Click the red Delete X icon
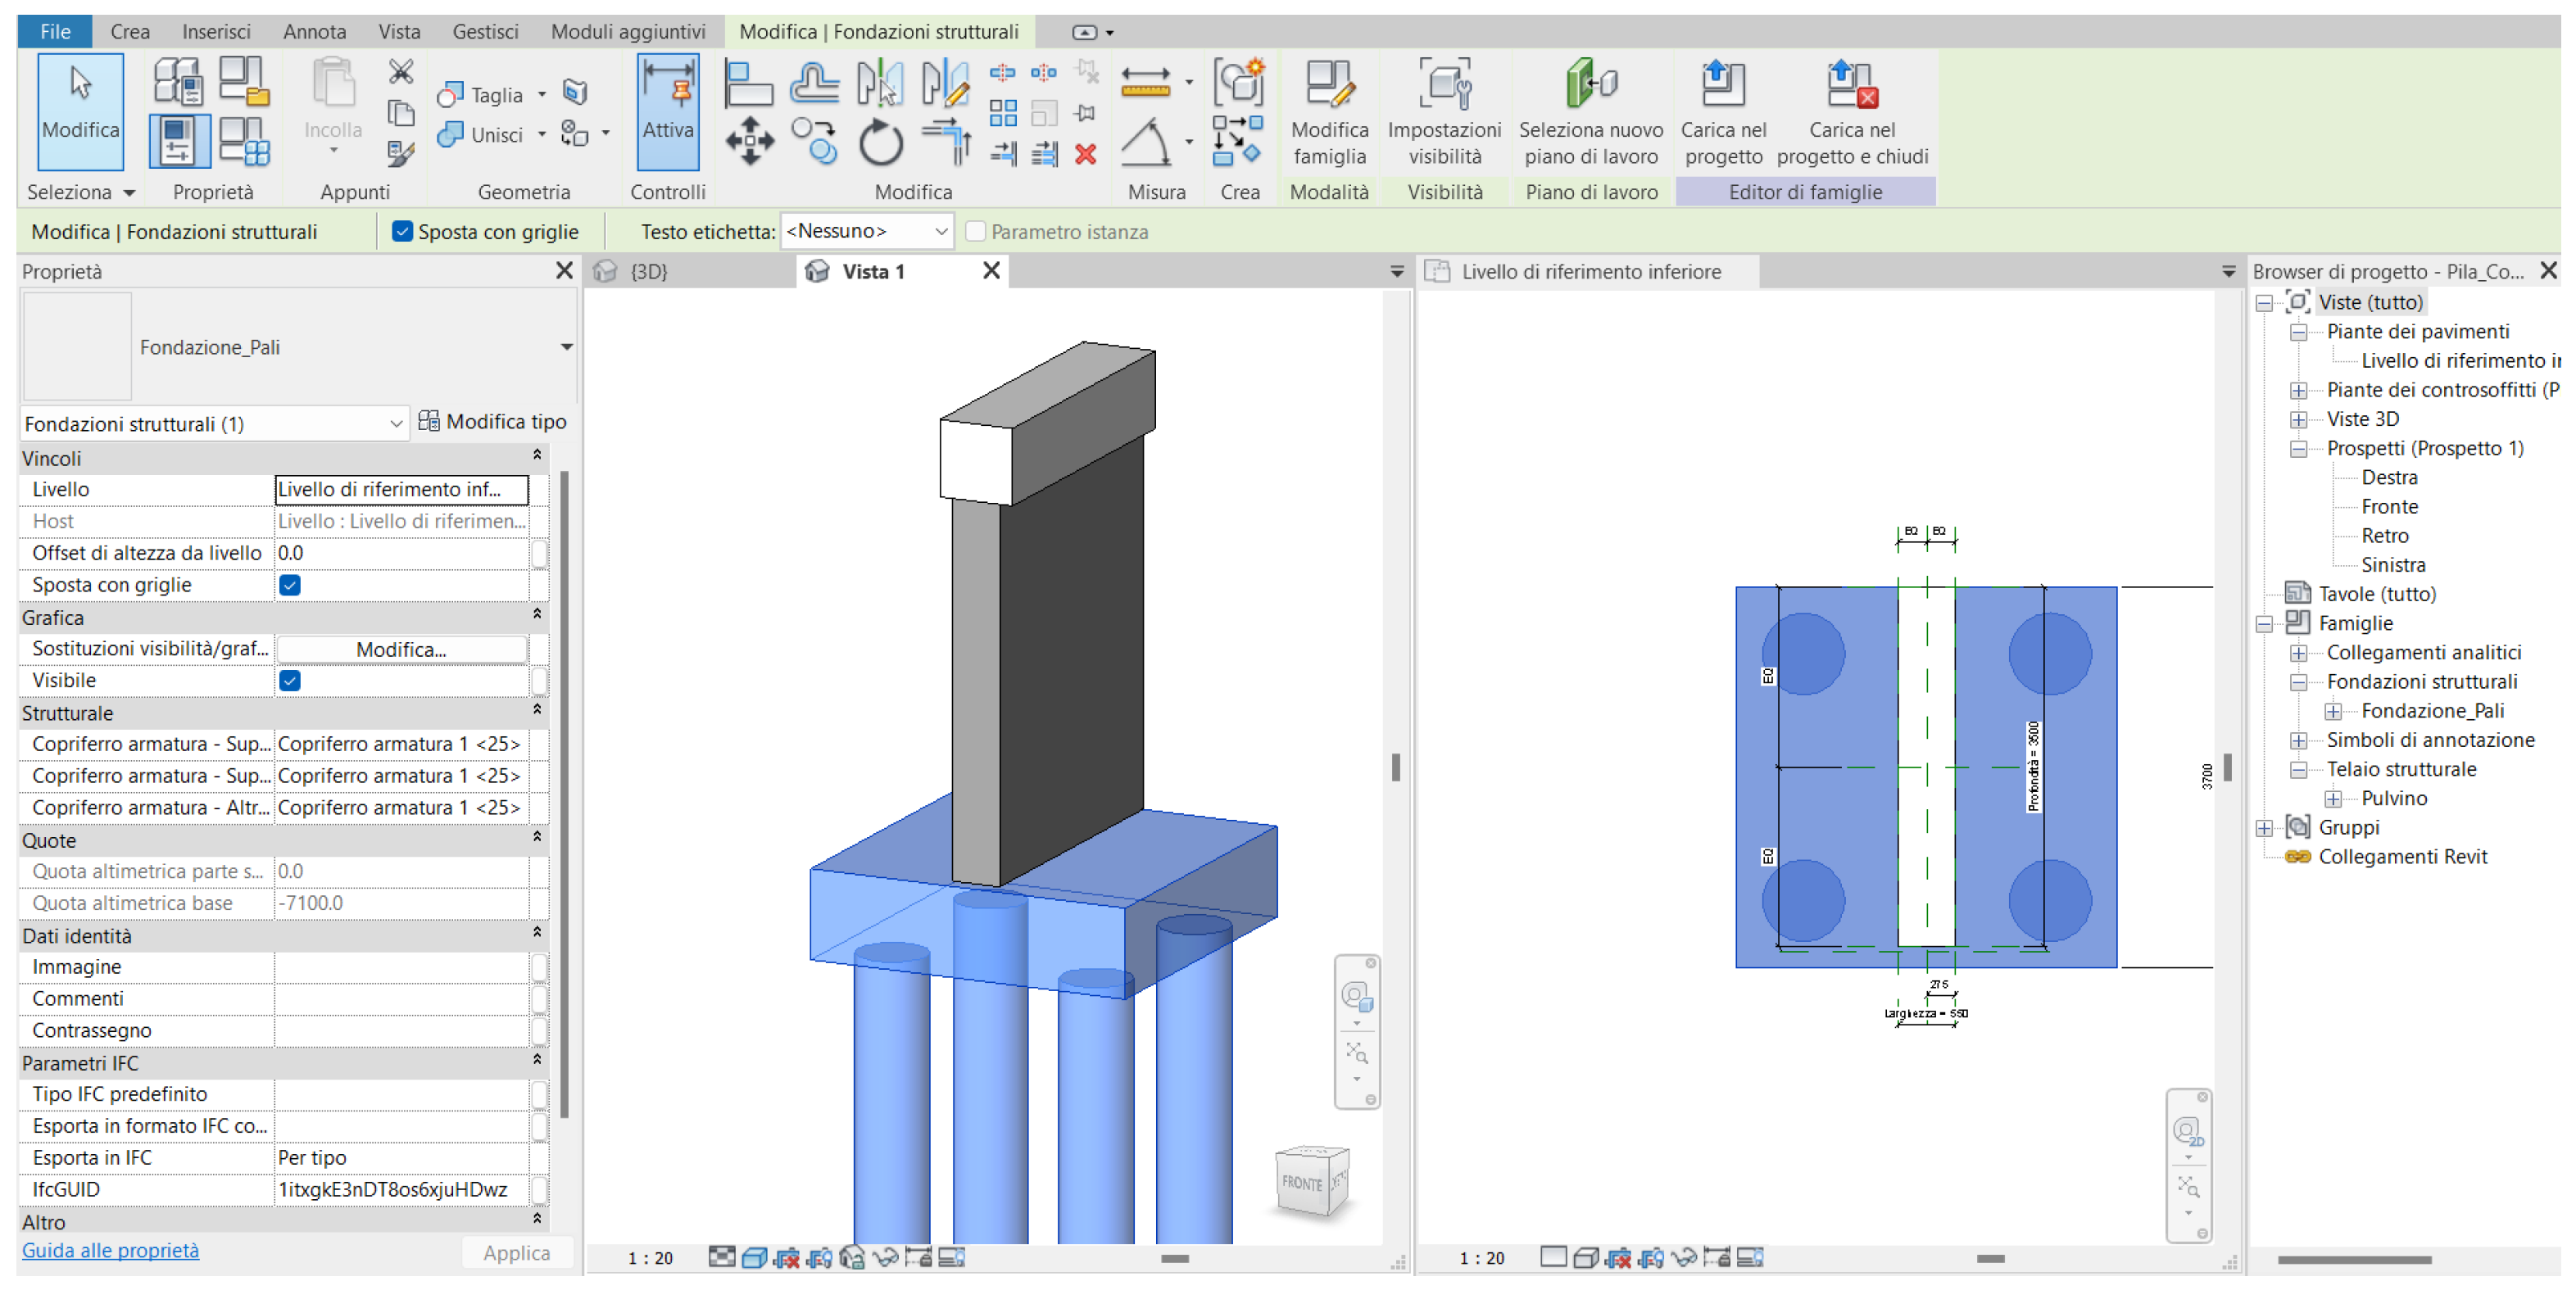Screen dimensions: 2576x1290 point(1085,154)
